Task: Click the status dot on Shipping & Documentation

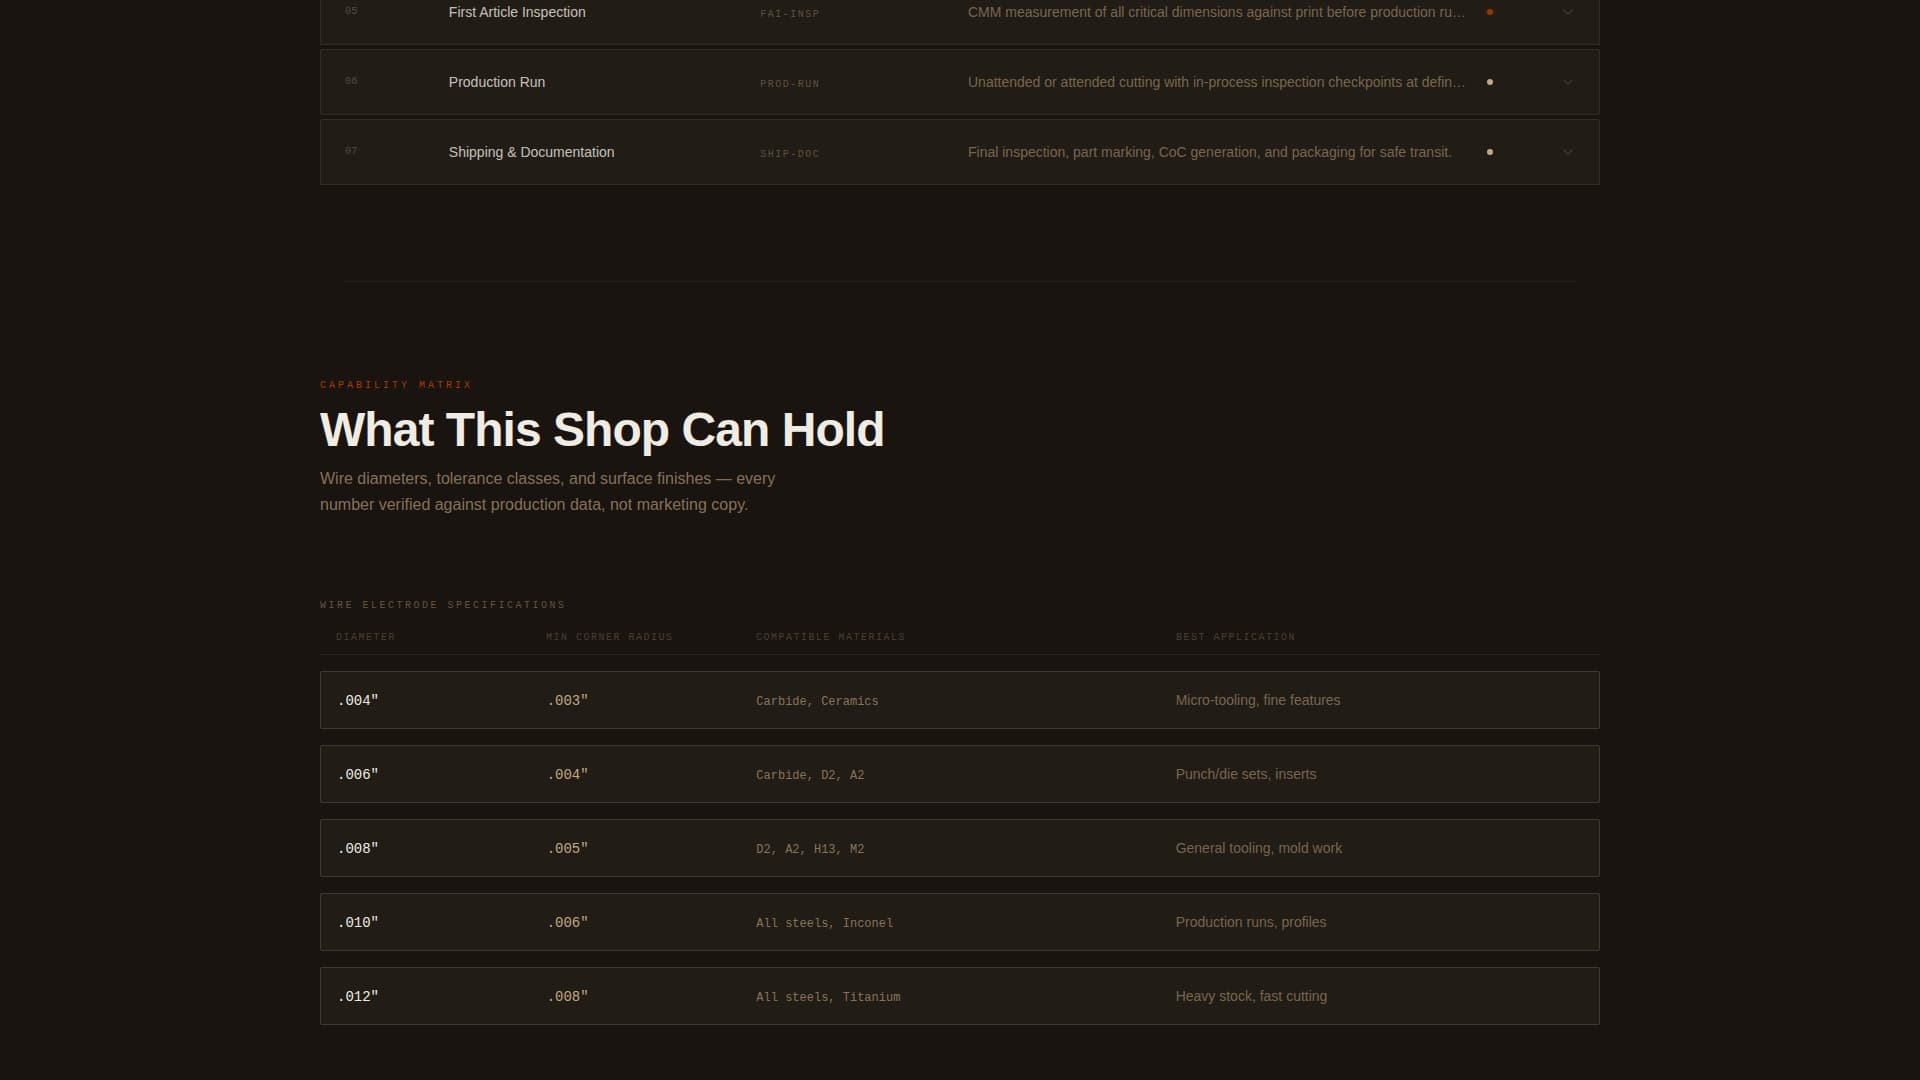Action: click(x=1490, y=152)
